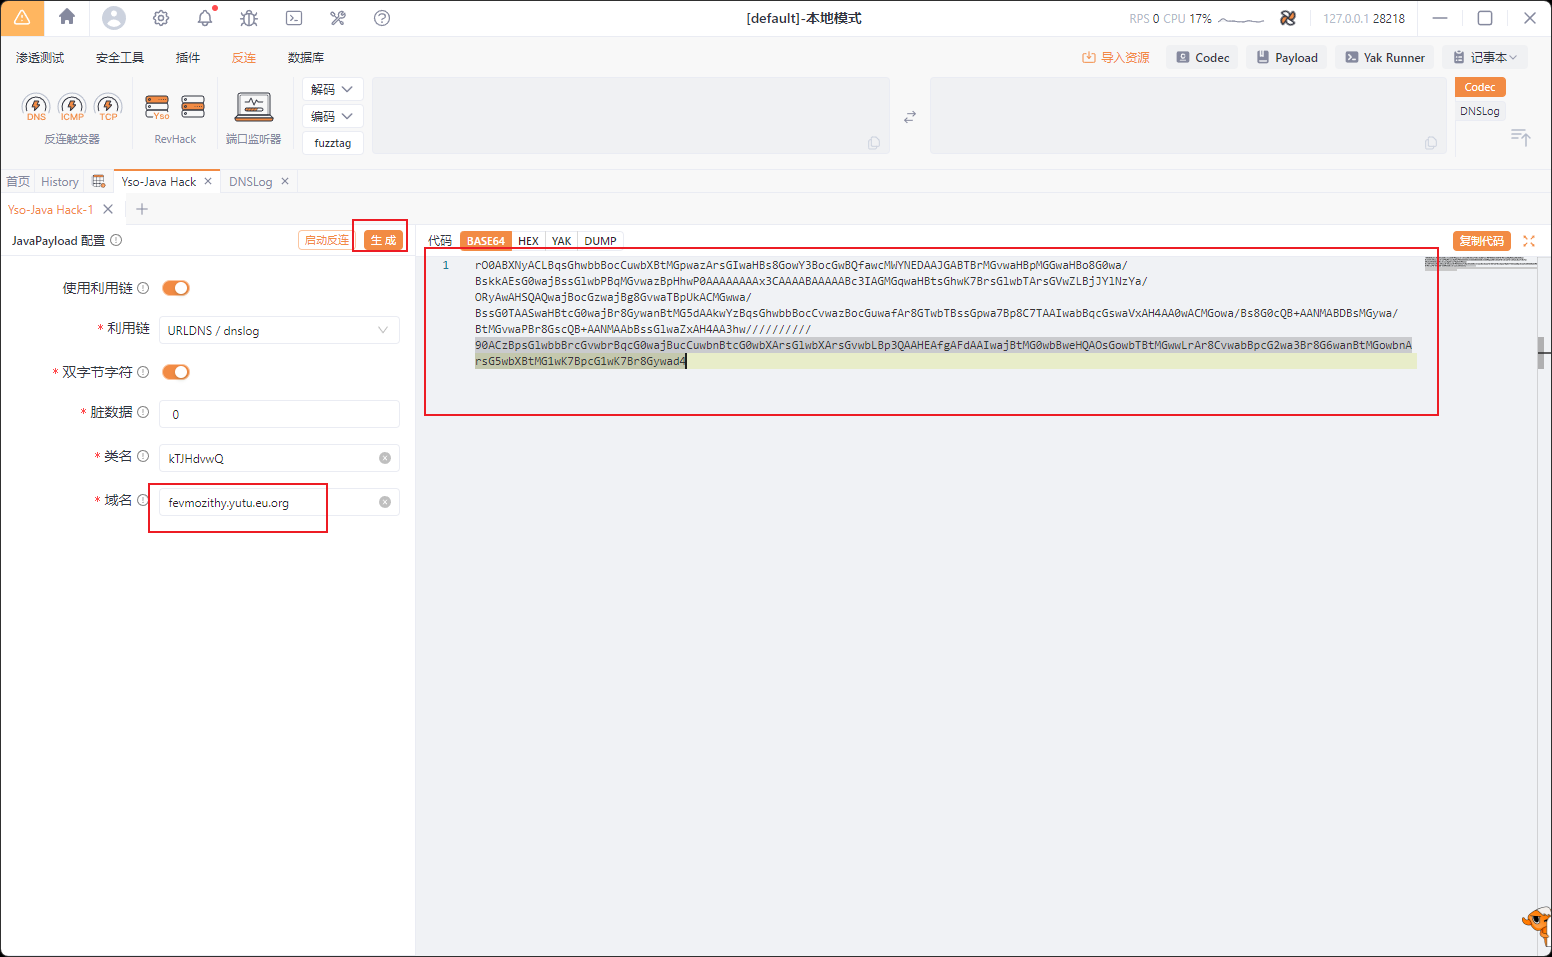Expand code panel to fullscreen

(1529, 241)
